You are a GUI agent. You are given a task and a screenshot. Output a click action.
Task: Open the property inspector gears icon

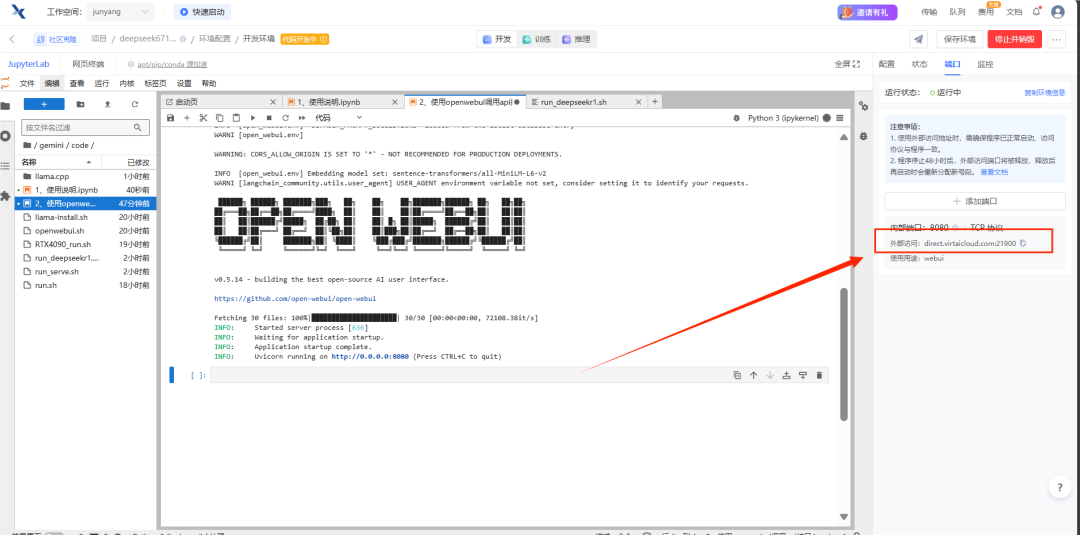click(863, 106)
